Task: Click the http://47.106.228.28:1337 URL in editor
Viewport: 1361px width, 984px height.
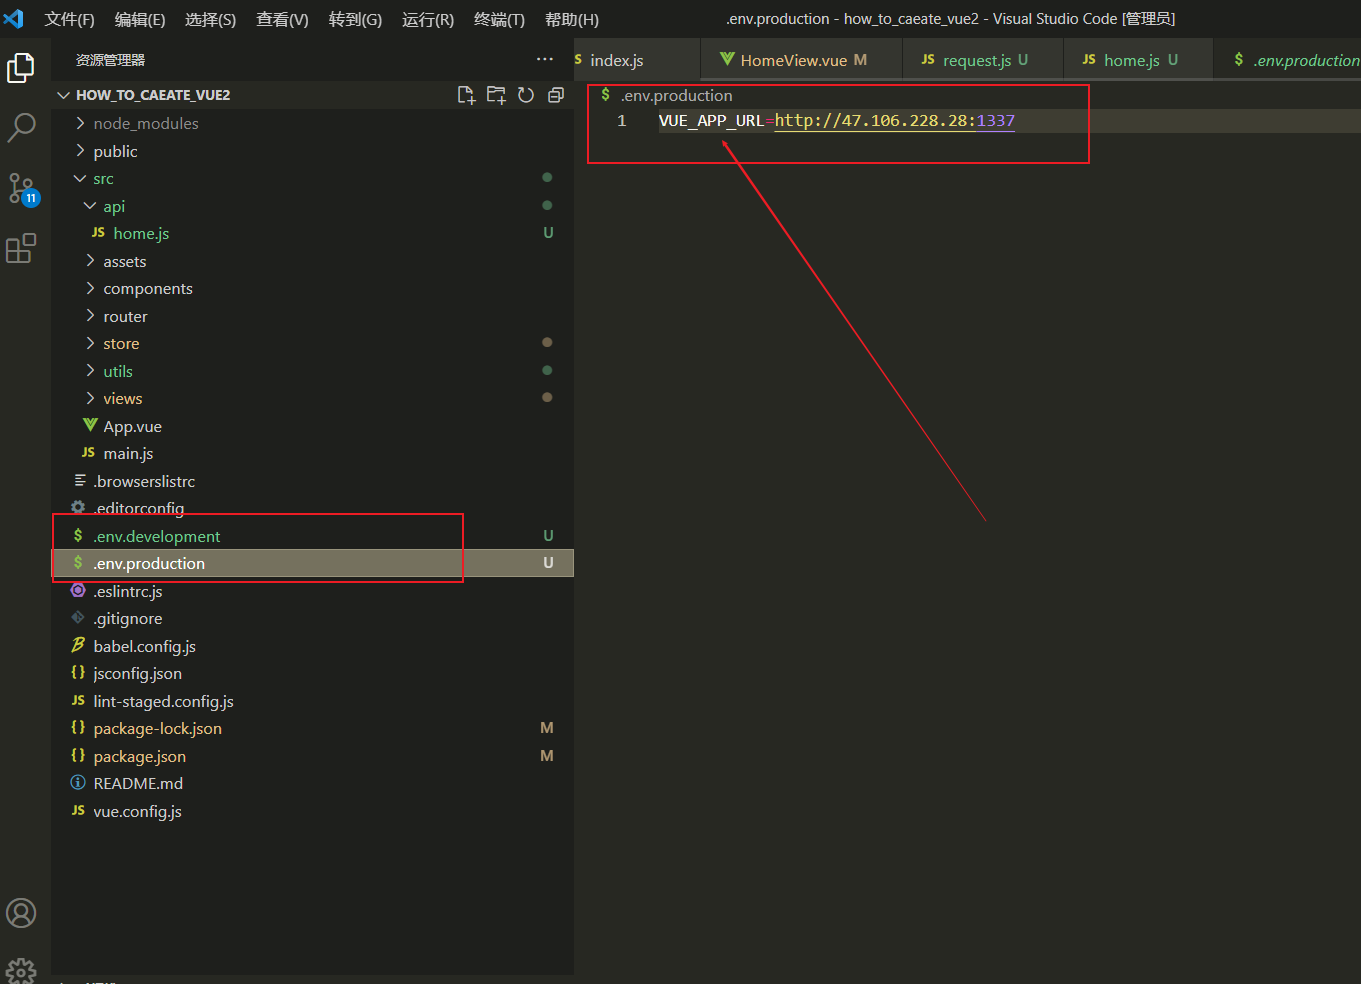Action: [895, 121]
